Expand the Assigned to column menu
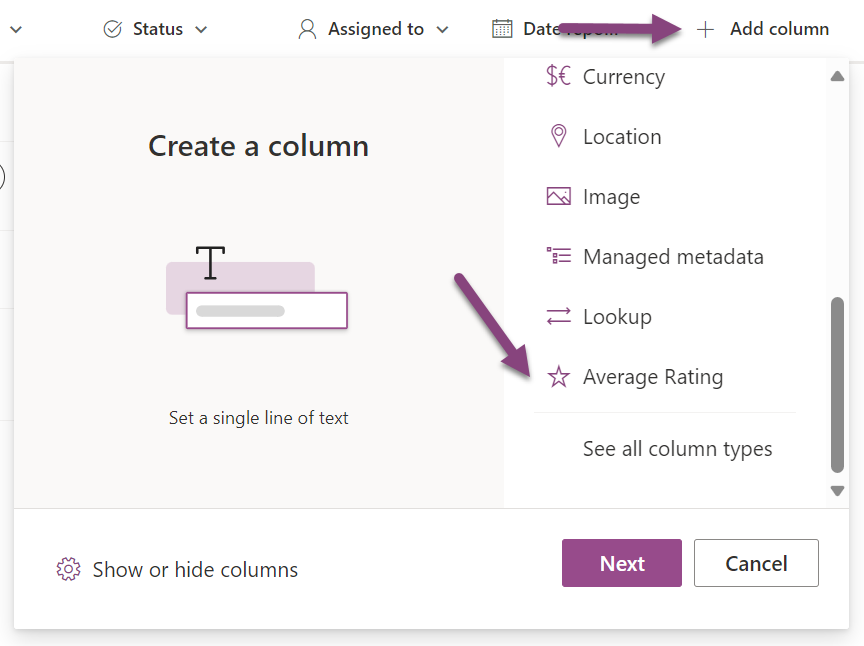This screenshot has width=864, height=646. coord(441,29)
